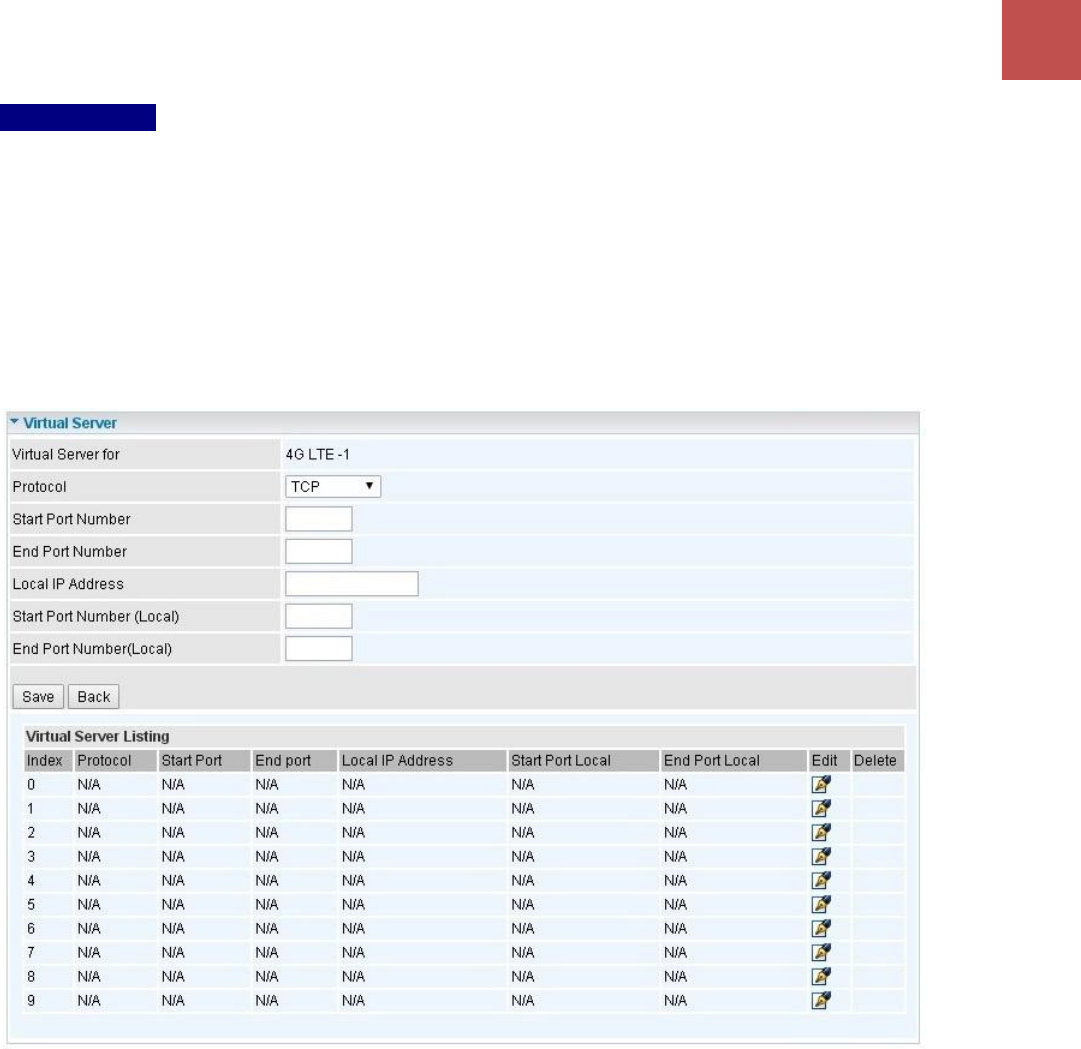Select the Protocol N/A cell in row 0
Viewport: 1081px width, 1049px height.
pos(89,784)
